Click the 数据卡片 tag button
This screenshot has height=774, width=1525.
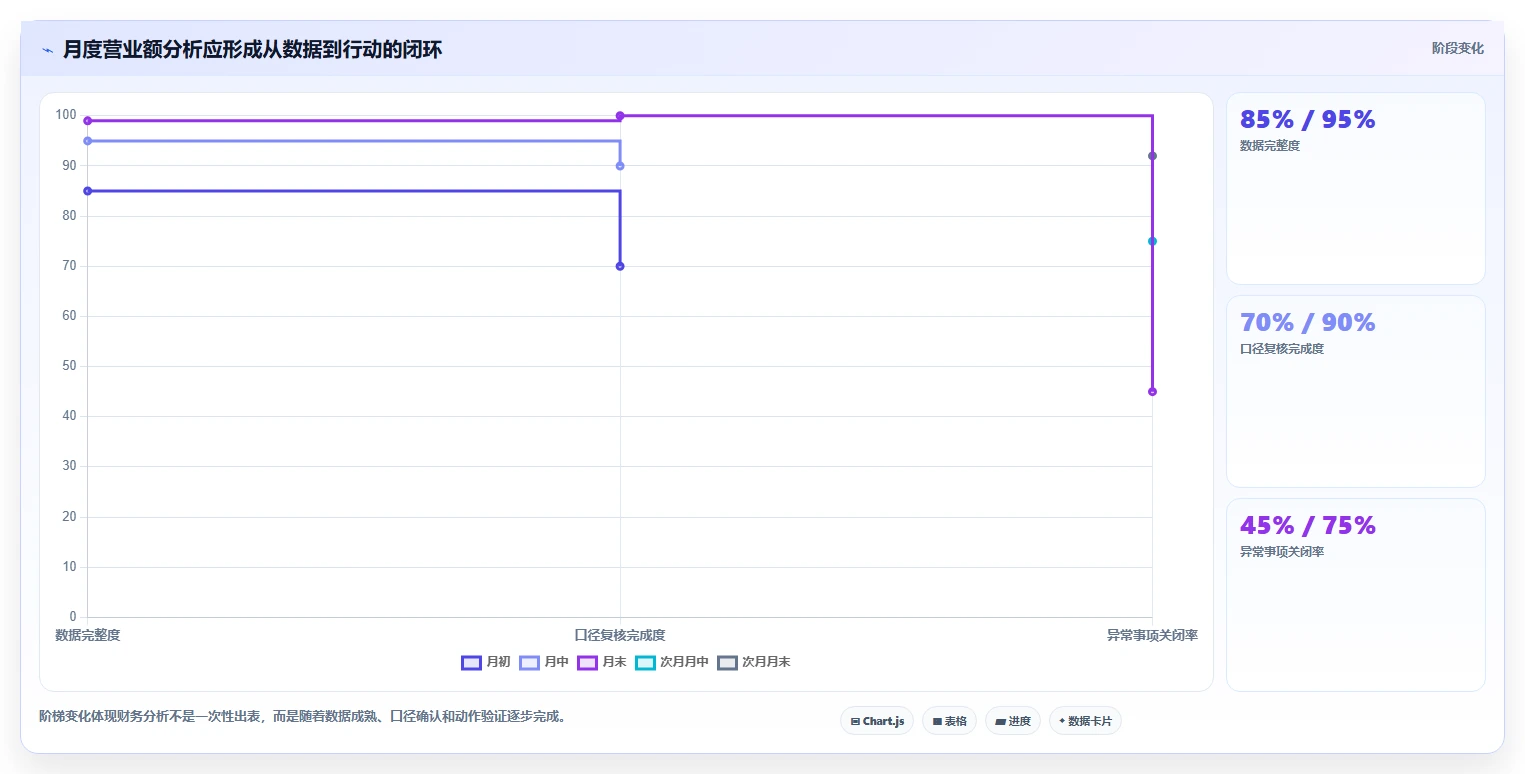click(1085, 721)
